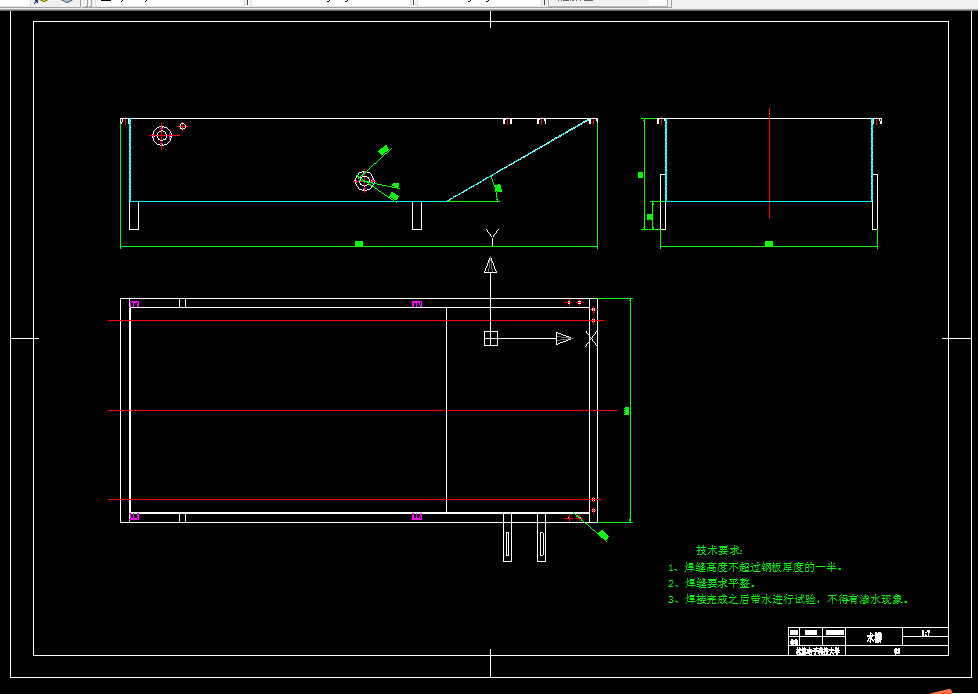This screenshot has width=978, height=694.
Task: Select the drain hole circle at tank bottom
Action: pyautogui.click(x=364, y=181)
